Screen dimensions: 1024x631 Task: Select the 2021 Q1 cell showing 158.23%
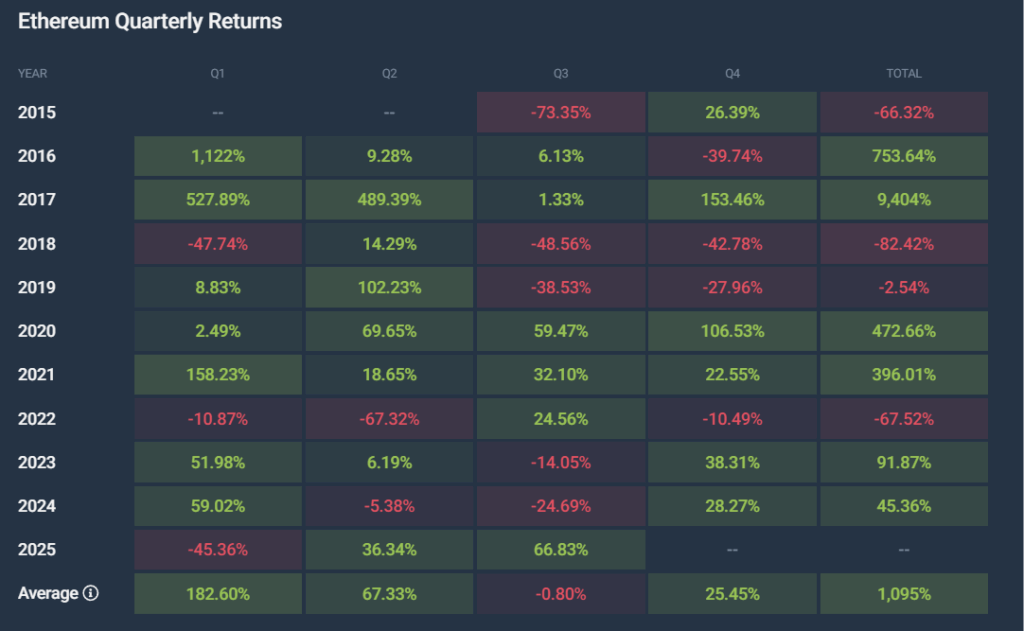pyautogui.click(x=218, y=375)
